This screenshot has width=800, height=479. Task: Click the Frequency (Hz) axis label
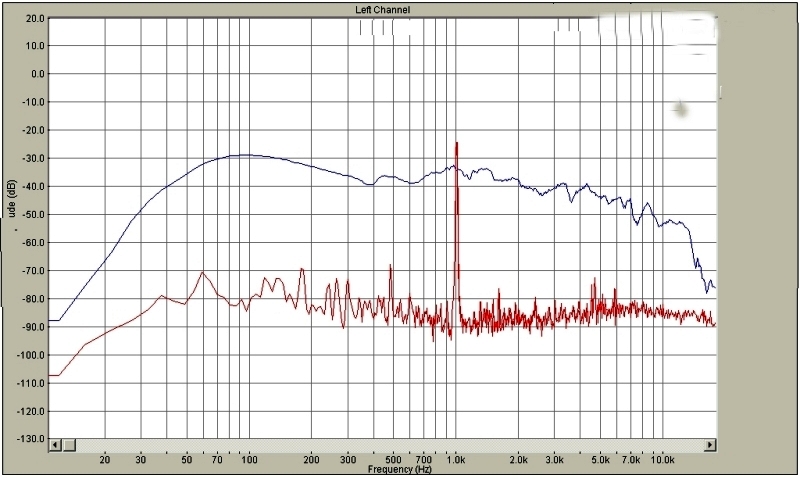click(x=398, y=469)
